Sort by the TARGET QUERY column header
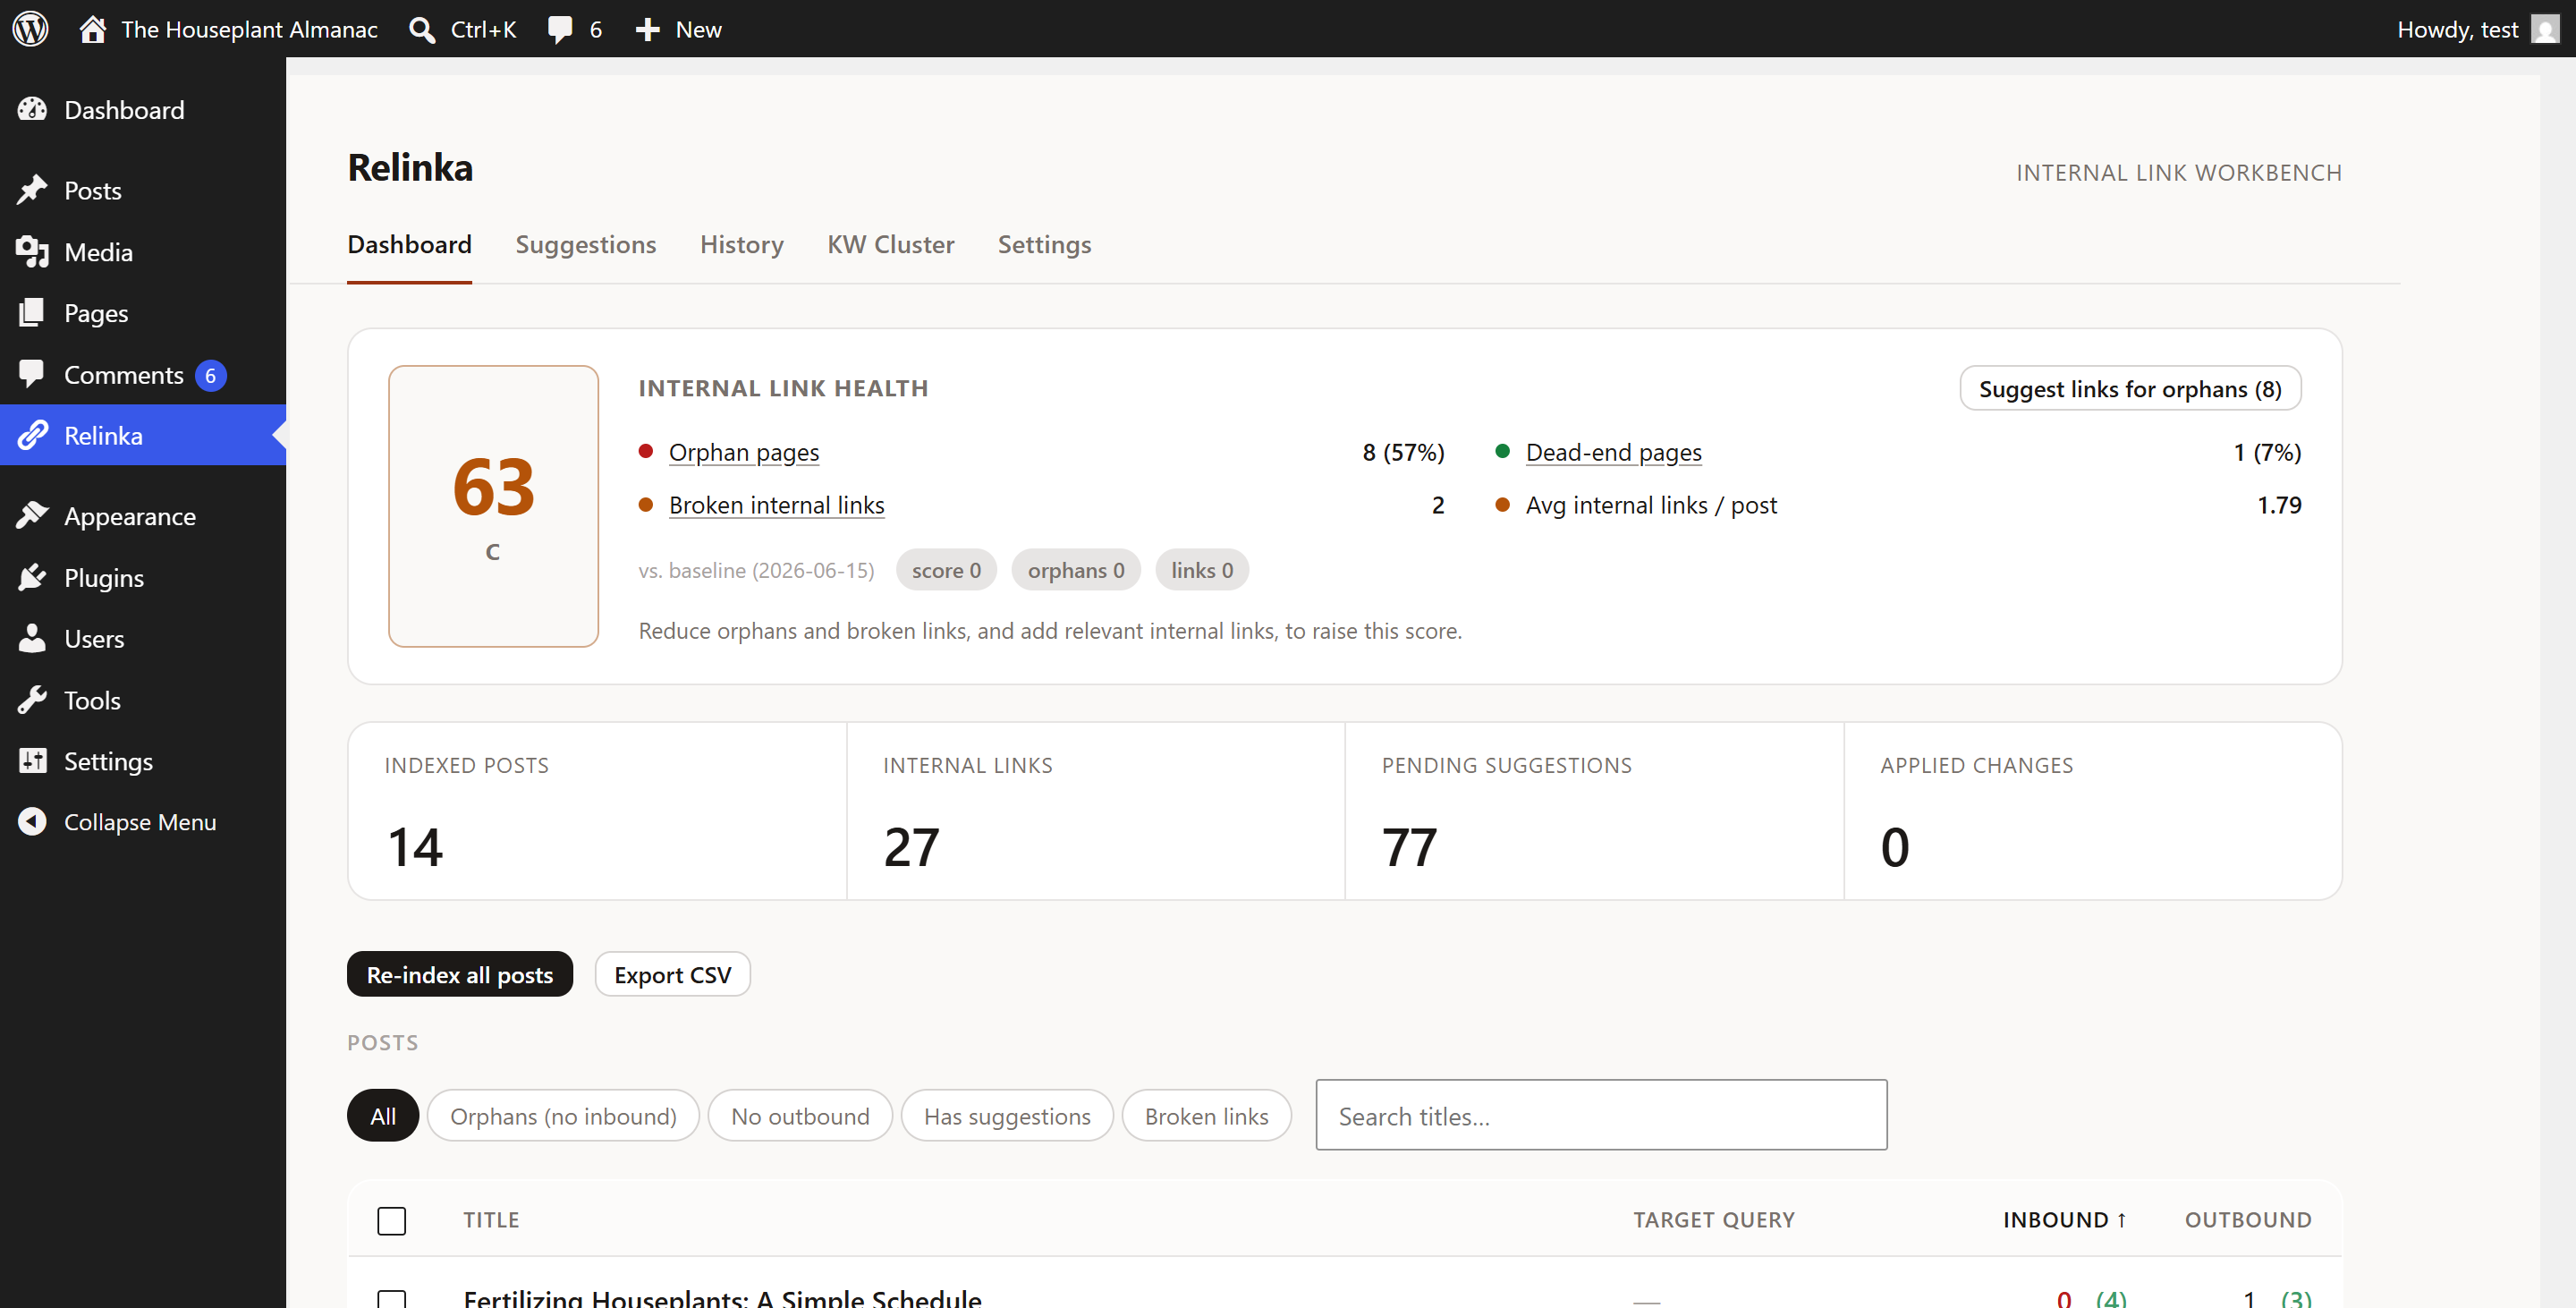This screenshot has height=1308, width=2576. click(x=1714, y=1220)
